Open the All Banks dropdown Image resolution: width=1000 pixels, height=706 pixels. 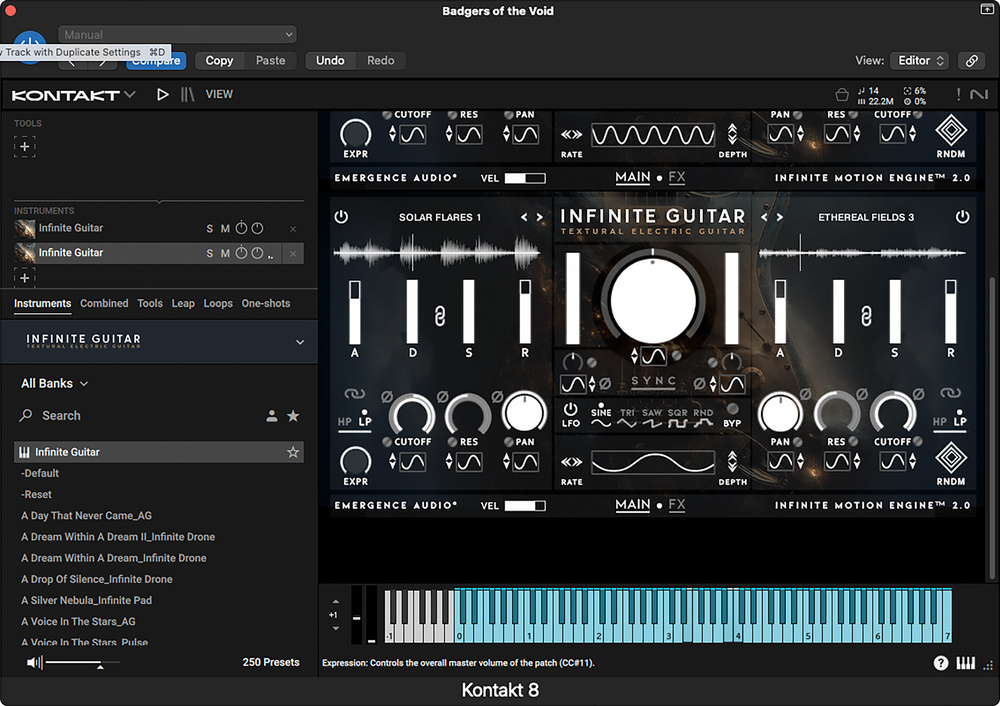55,383
